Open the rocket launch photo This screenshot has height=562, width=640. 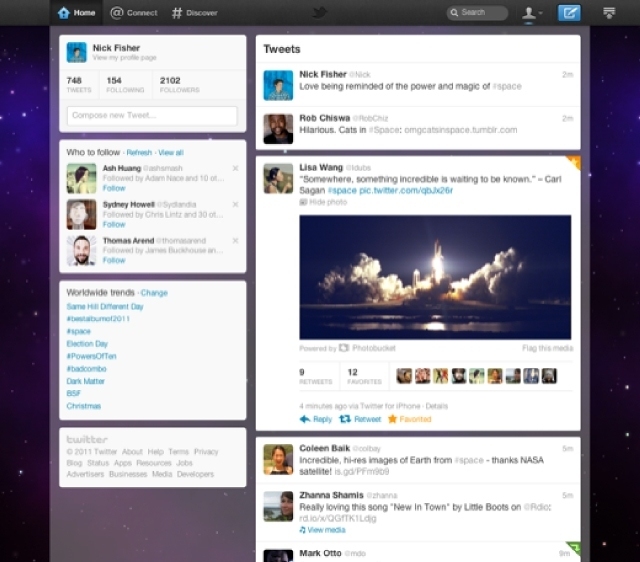pos(435,277)
